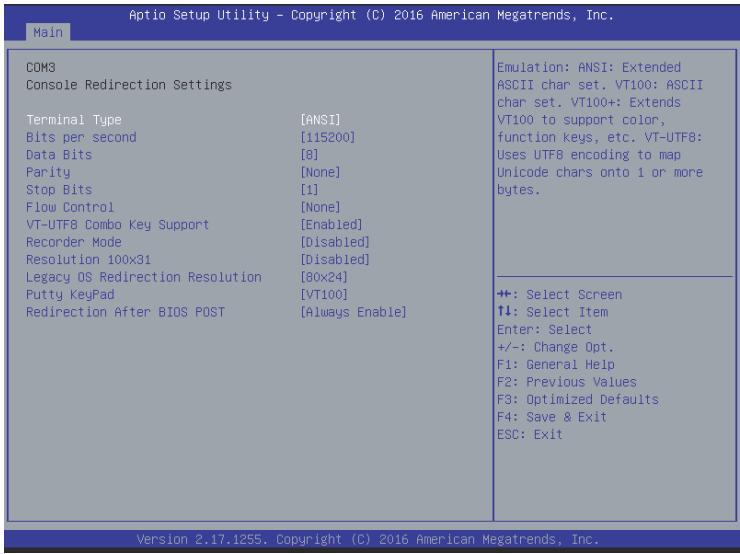Change Legacy OS Redirection Resolution 80x24
The height and width of the screenshot is (554, 740).
point(324,277)
